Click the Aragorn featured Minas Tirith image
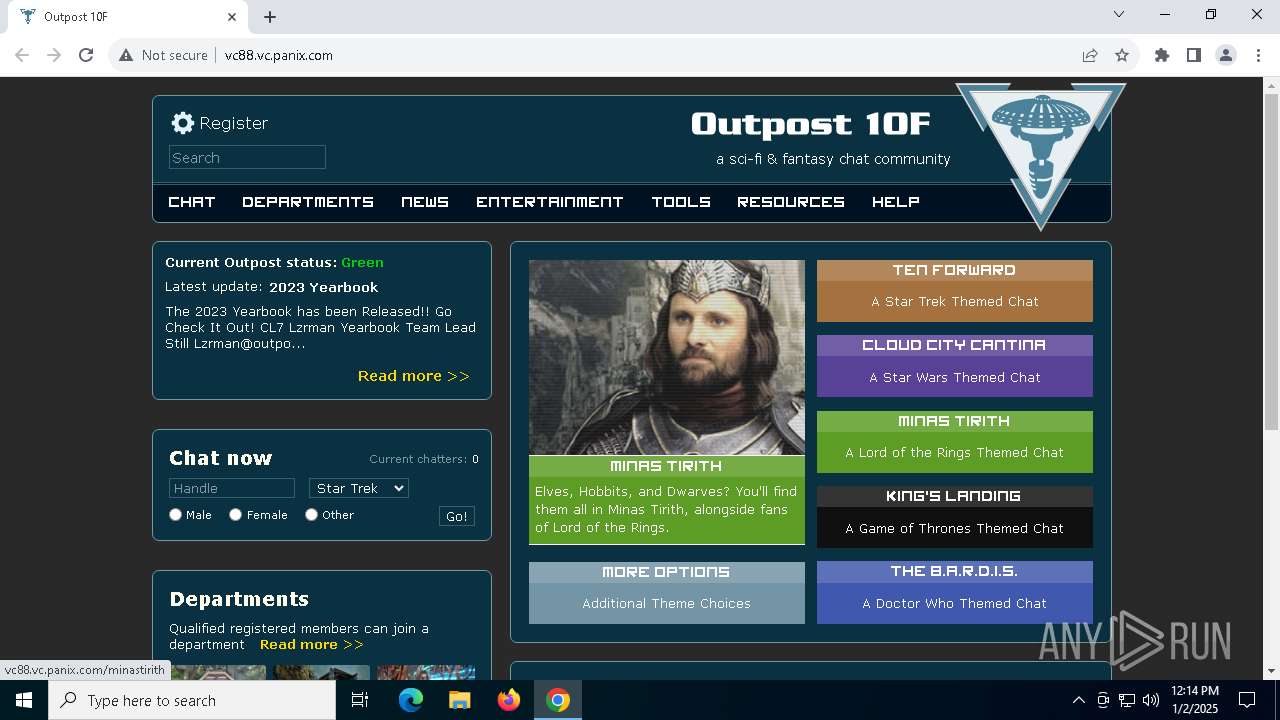The image size is (1280, 720). 667,358
